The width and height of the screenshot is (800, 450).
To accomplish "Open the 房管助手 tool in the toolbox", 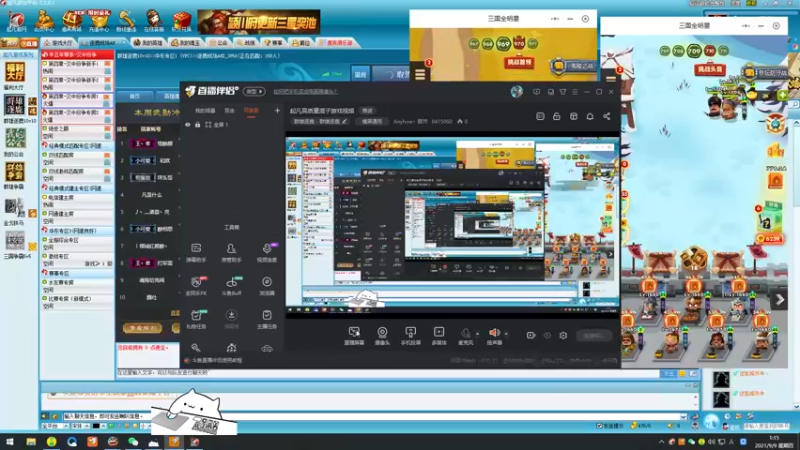I will pyautogui.click(x=231, y=252).
